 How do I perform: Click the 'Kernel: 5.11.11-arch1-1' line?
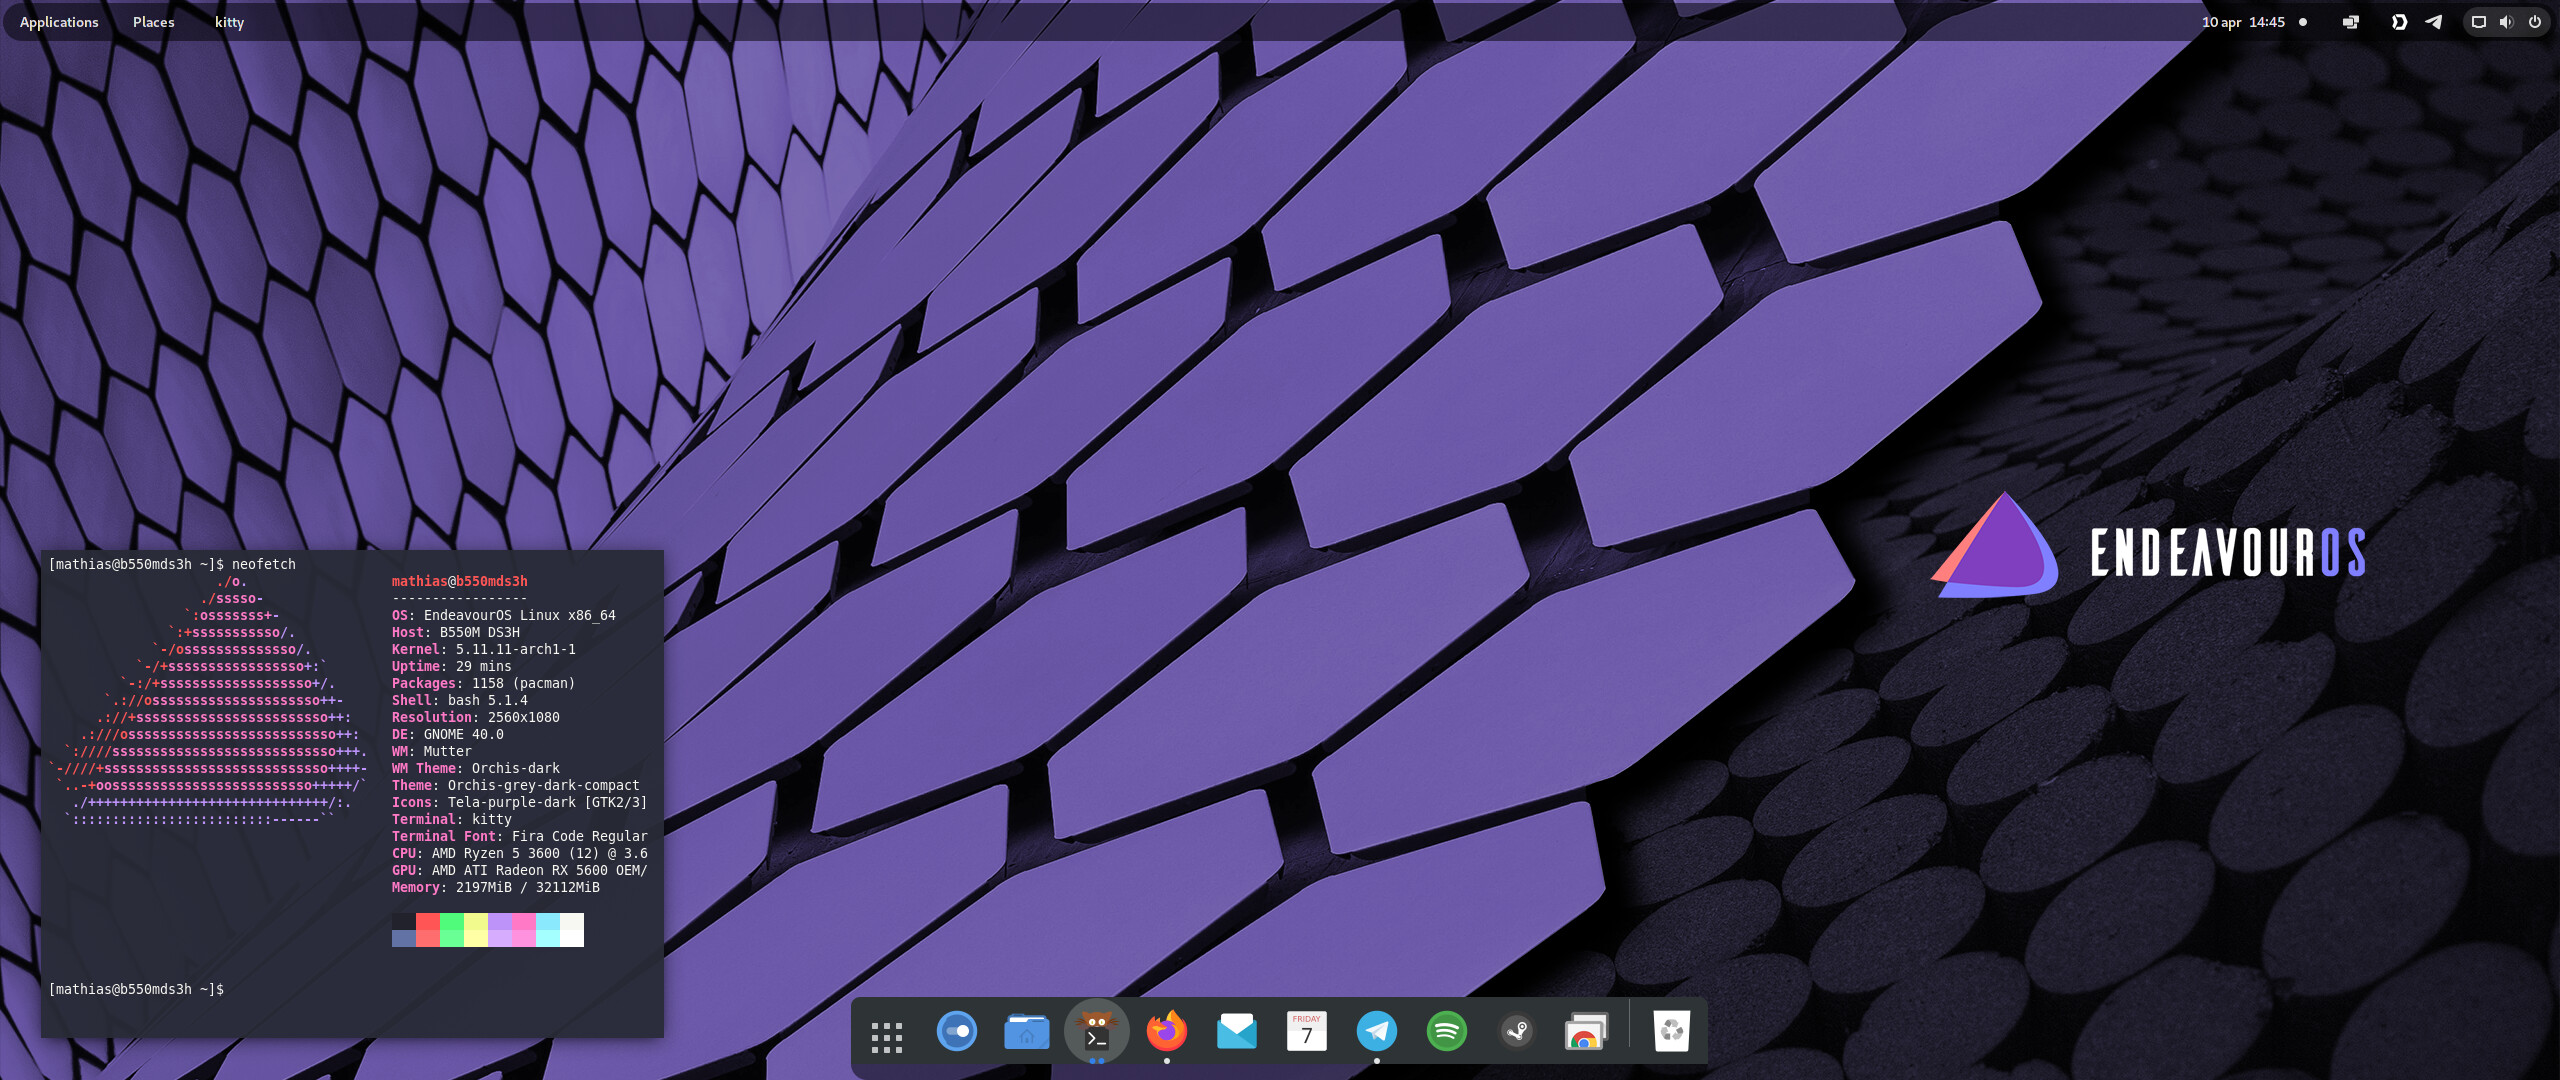(484, 649)
